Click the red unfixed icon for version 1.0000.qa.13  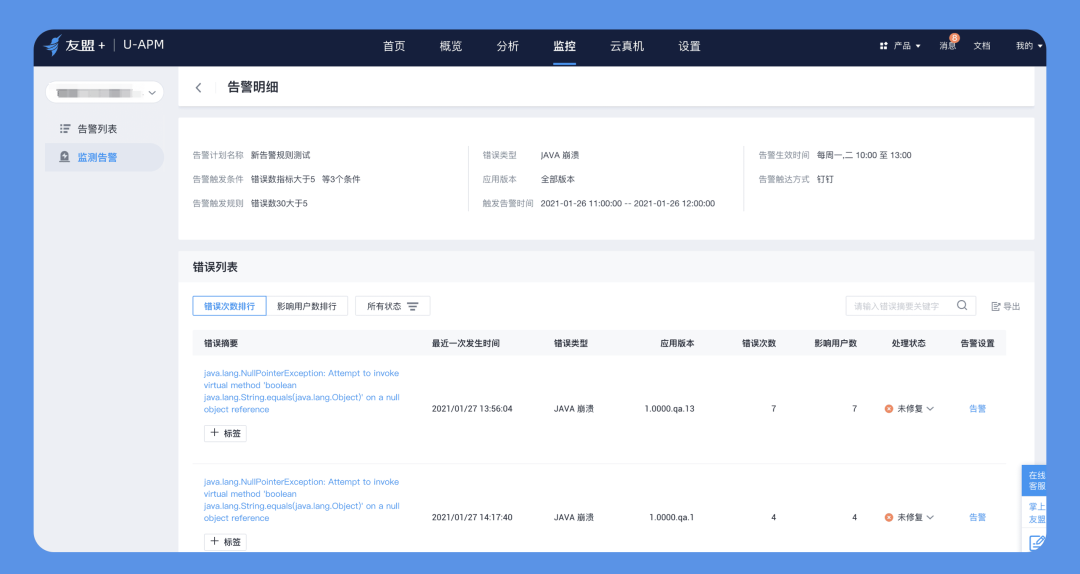point(889,409)
